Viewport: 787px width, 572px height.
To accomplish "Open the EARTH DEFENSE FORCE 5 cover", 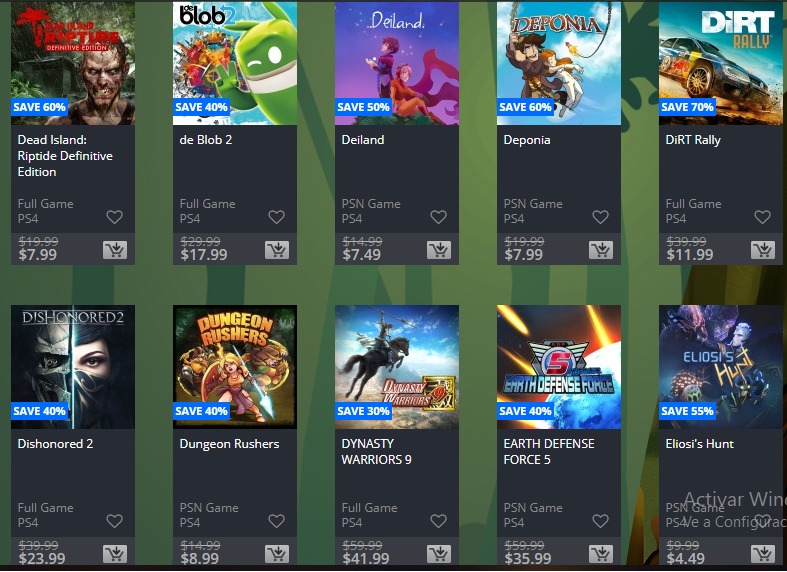I will (x=559, y=367).
